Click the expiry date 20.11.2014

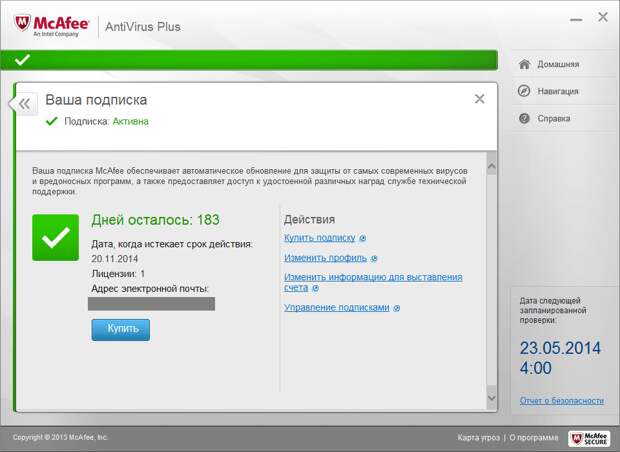[x=115, y=259]
